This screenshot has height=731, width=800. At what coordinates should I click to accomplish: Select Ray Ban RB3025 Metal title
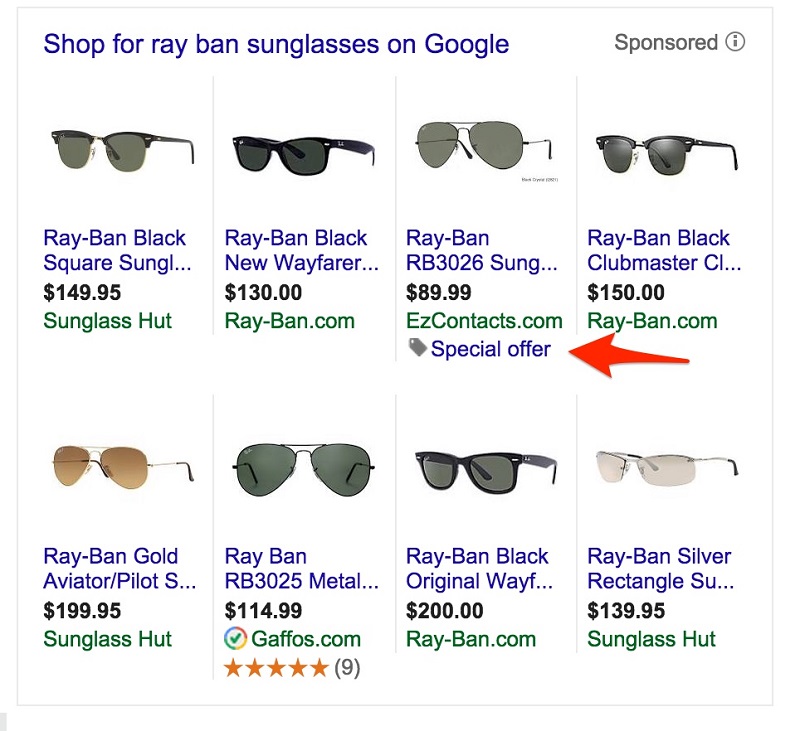coord(301,569)
